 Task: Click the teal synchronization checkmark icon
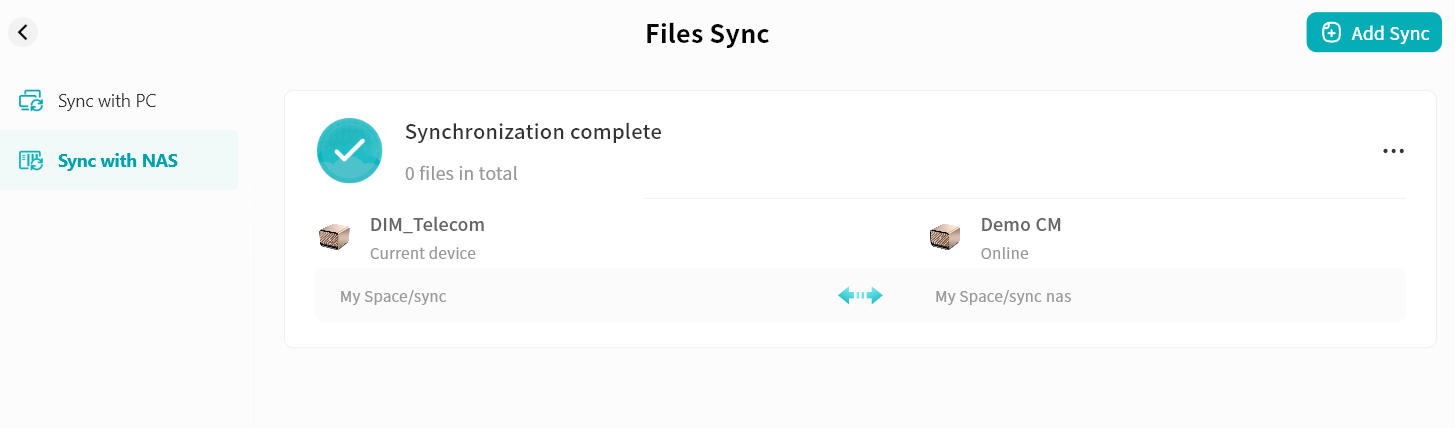click(350, 151)
